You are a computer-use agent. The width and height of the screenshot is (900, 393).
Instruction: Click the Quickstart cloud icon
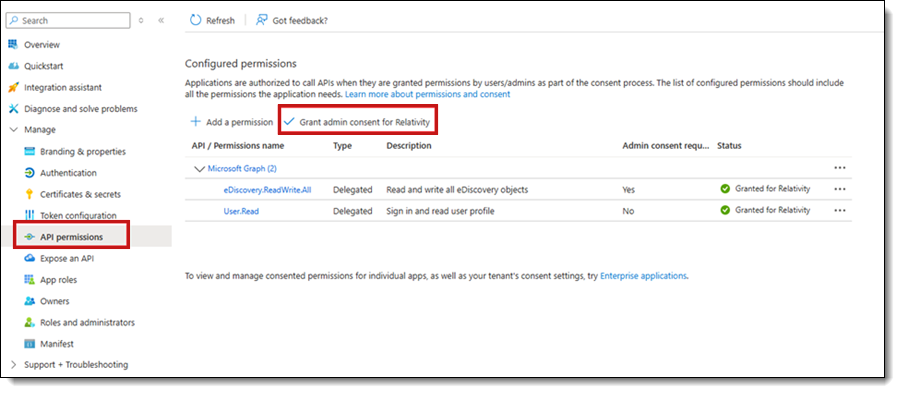pyautogui.click(x=13, y=66)
